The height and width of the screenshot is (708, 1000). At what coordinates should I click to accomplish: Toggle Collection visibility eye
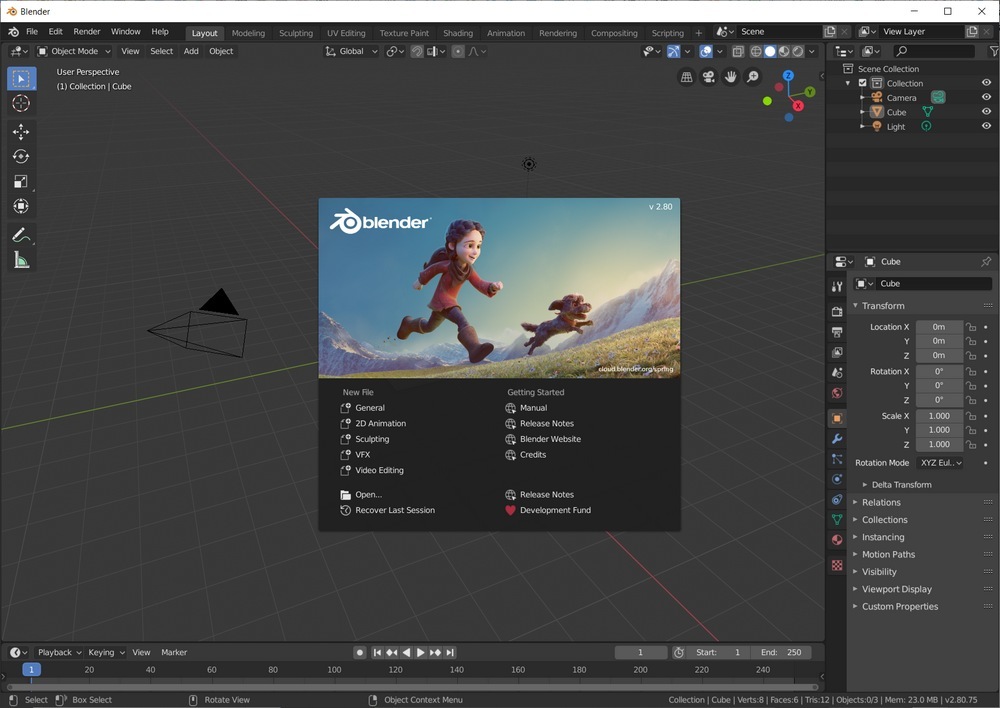986,83
